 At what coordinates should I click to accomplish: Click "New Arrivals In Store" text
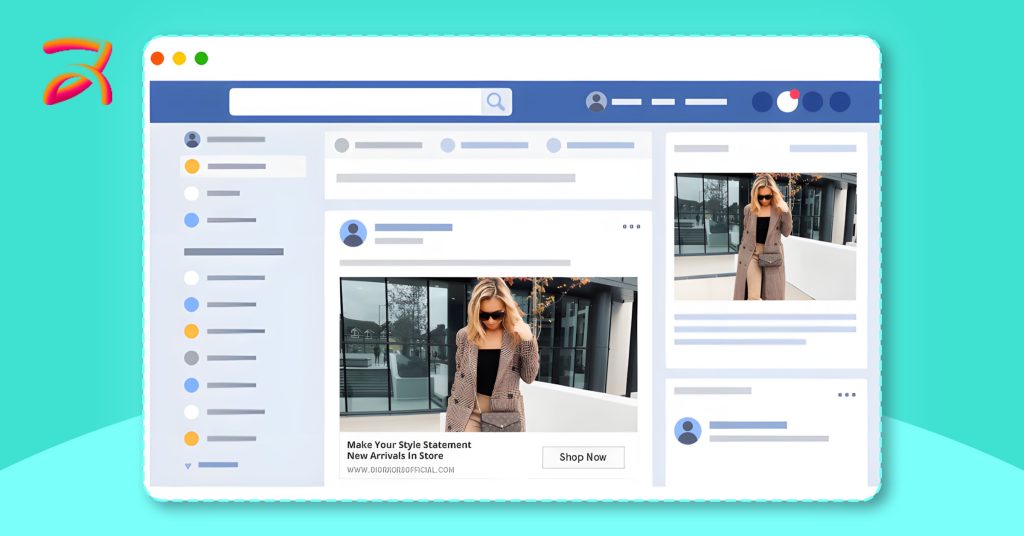click(395, 456)
